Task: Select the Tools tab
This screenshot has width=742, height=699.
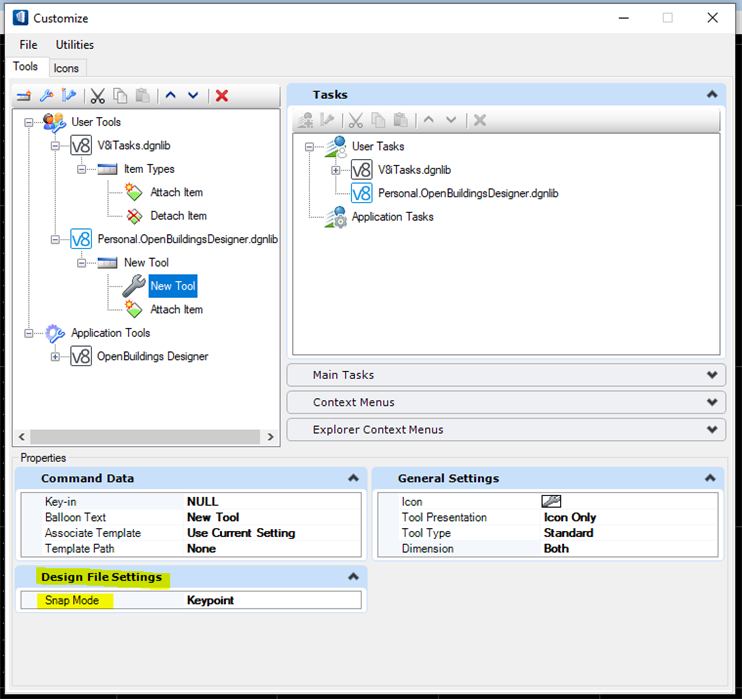Action: [26, 66]
